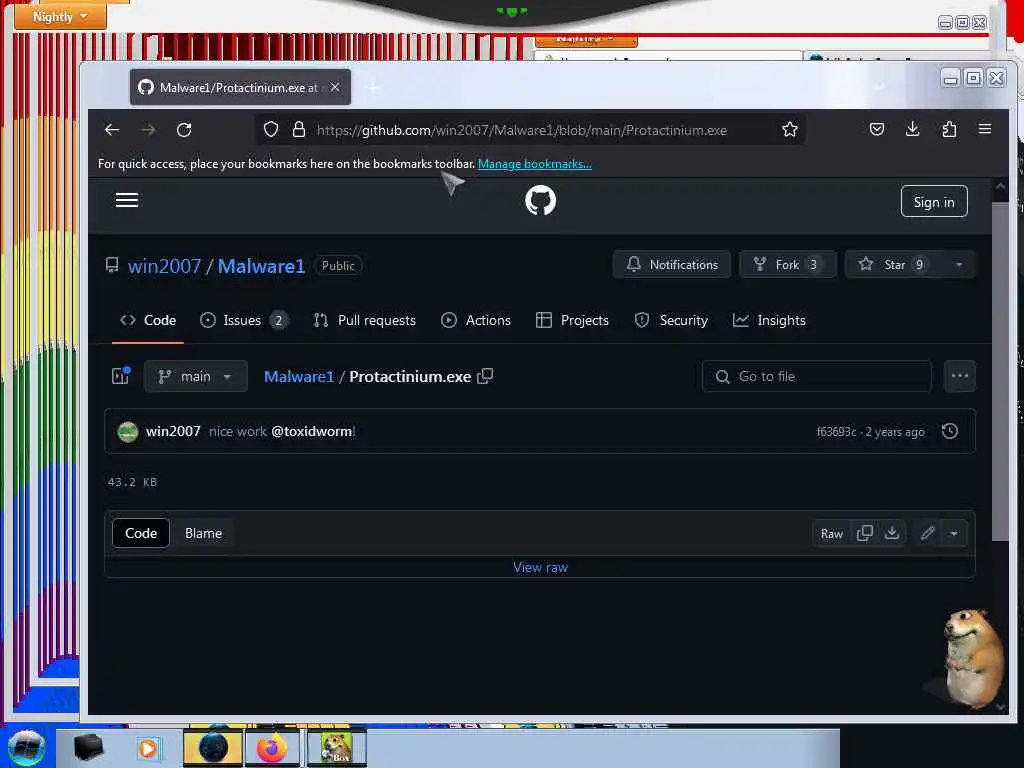Open the Pull requests tab
Image resolution: width=1024 pixels, height=768 pixels.
[364, 320]
